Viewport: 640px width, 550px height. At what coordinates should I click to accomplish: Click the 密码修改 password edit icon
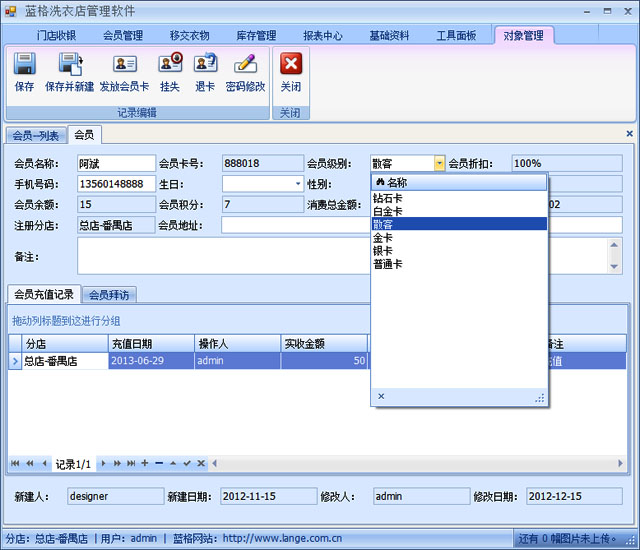[x=245, y=64]
